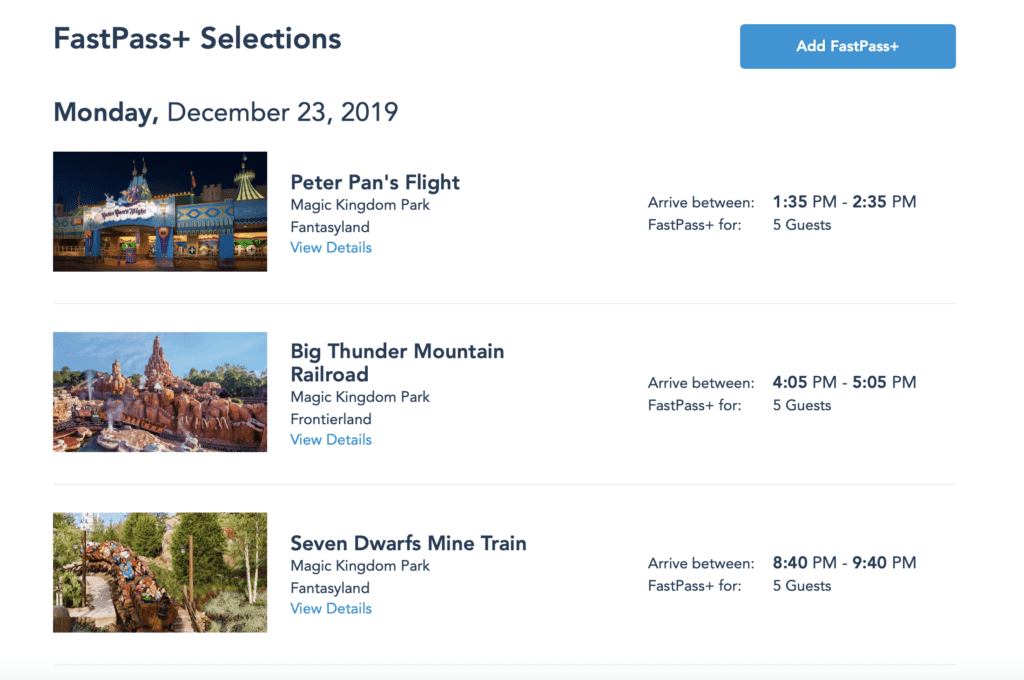Open the Peter Pan's Flight thumbnail image

[160, 212]
